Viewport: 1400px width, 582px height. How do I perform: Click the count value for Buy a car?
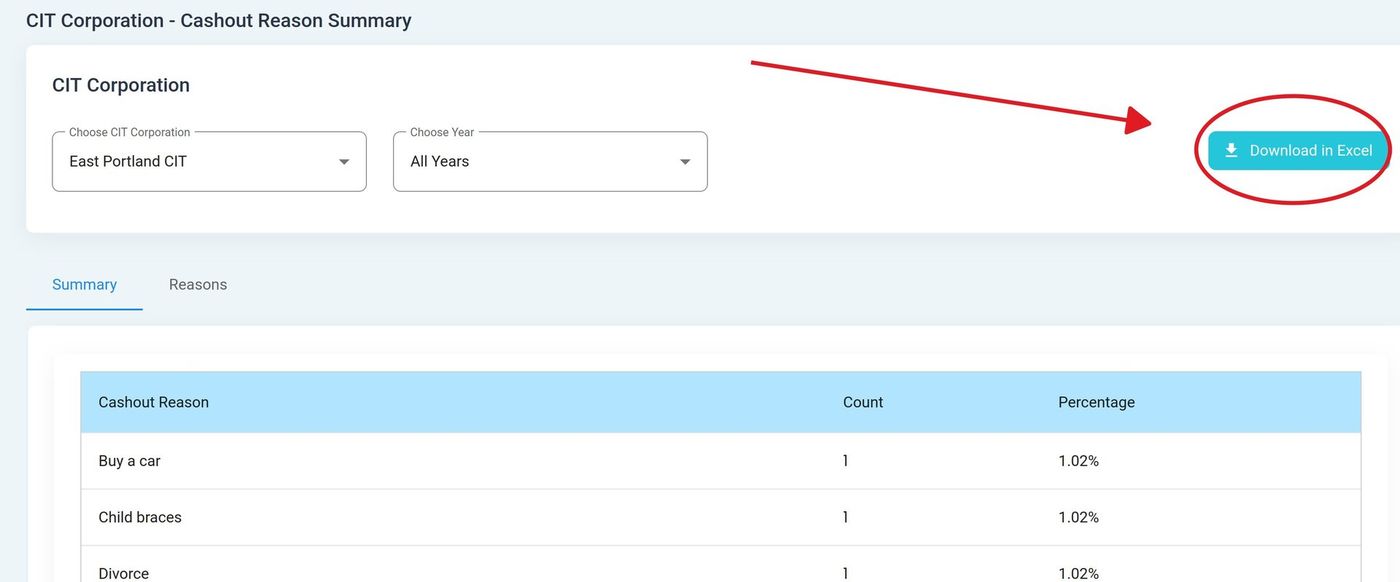[x=845, y=461]
